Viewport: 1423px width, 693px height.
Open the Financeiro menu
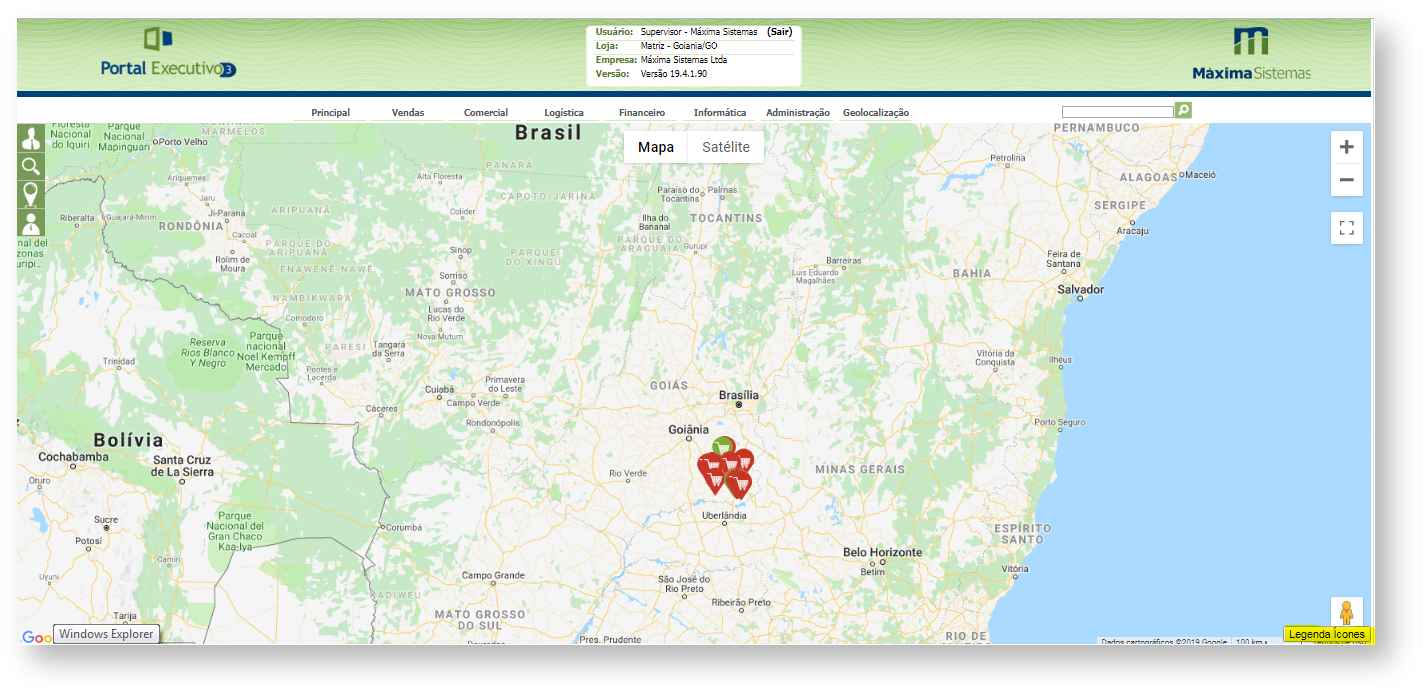642,113
